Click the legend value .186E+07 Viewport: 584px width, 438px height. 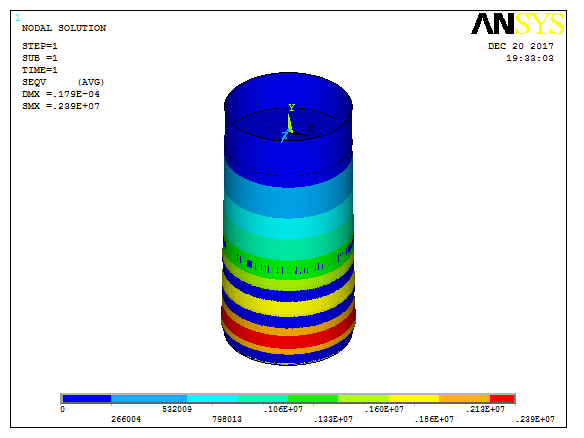pos(434,419)
